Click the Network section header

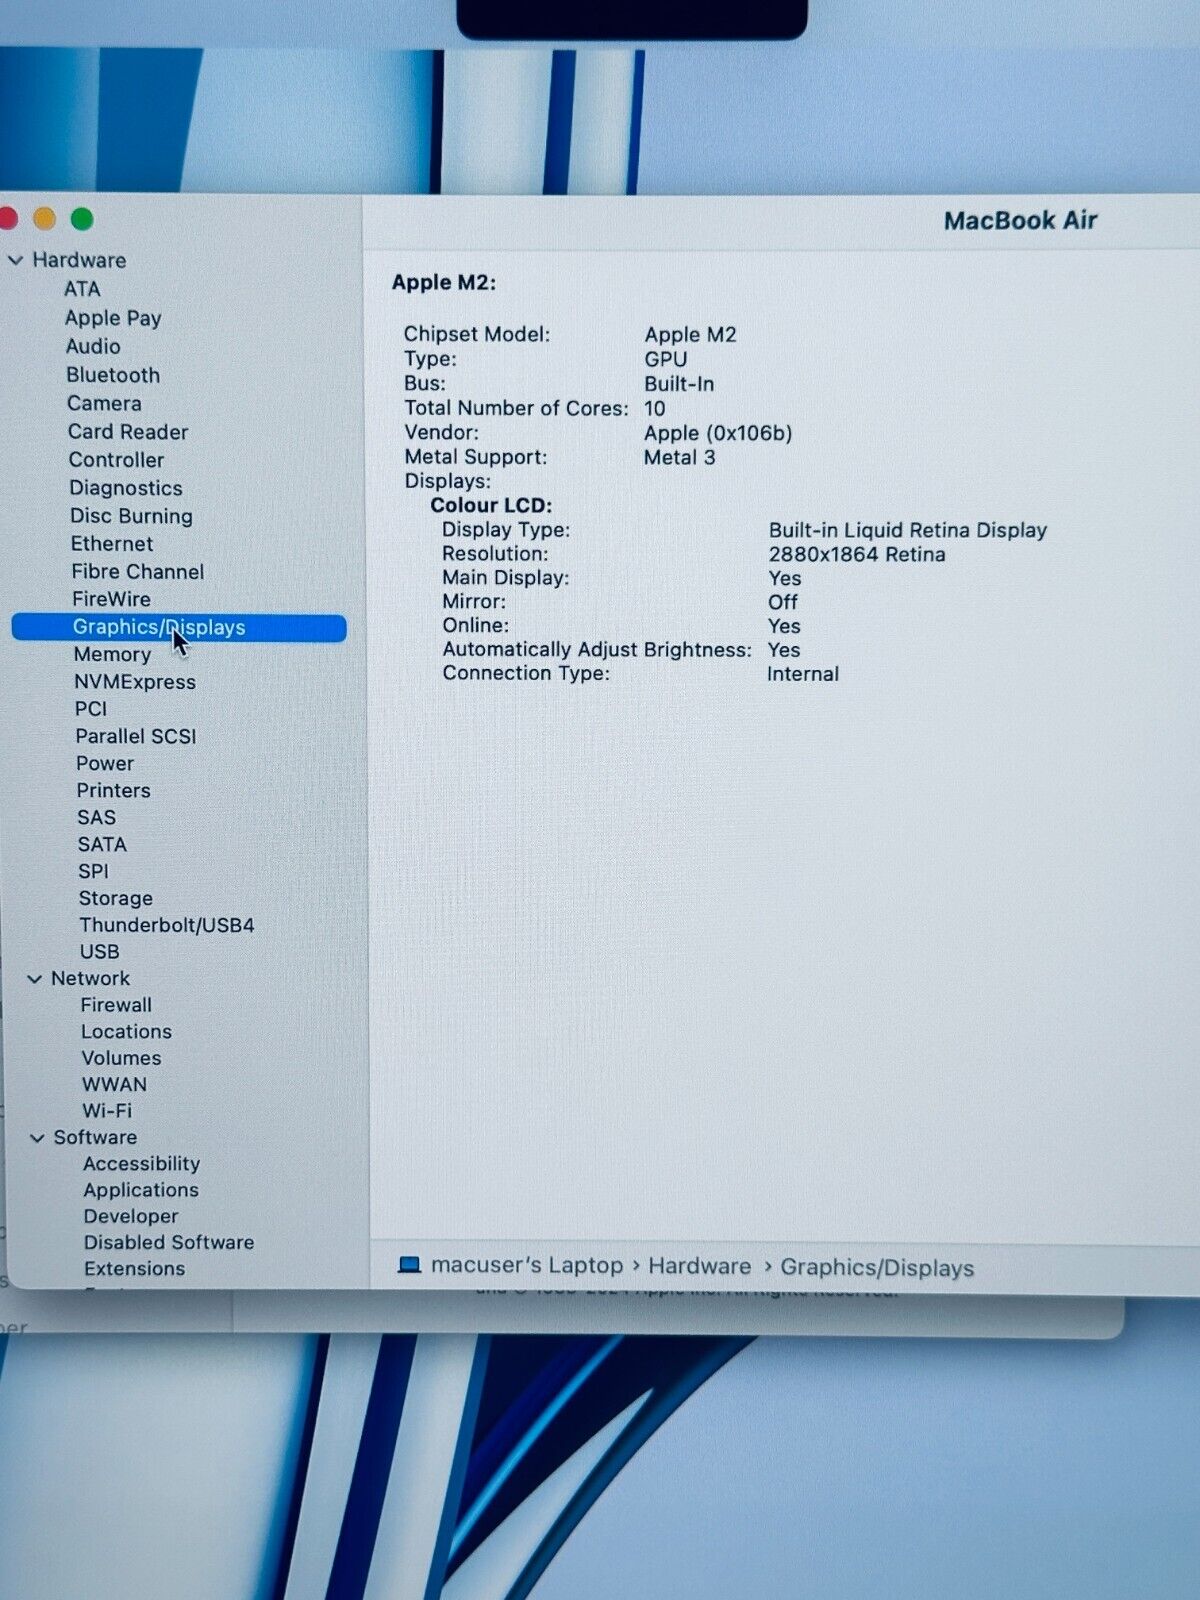(x=90, y=978)
